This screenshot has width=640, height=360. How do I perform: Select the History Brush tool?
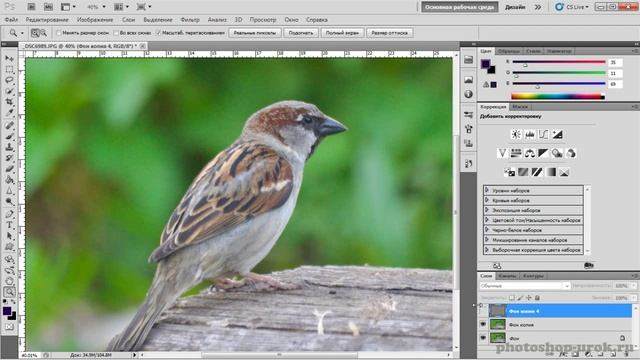pos(9,158)
